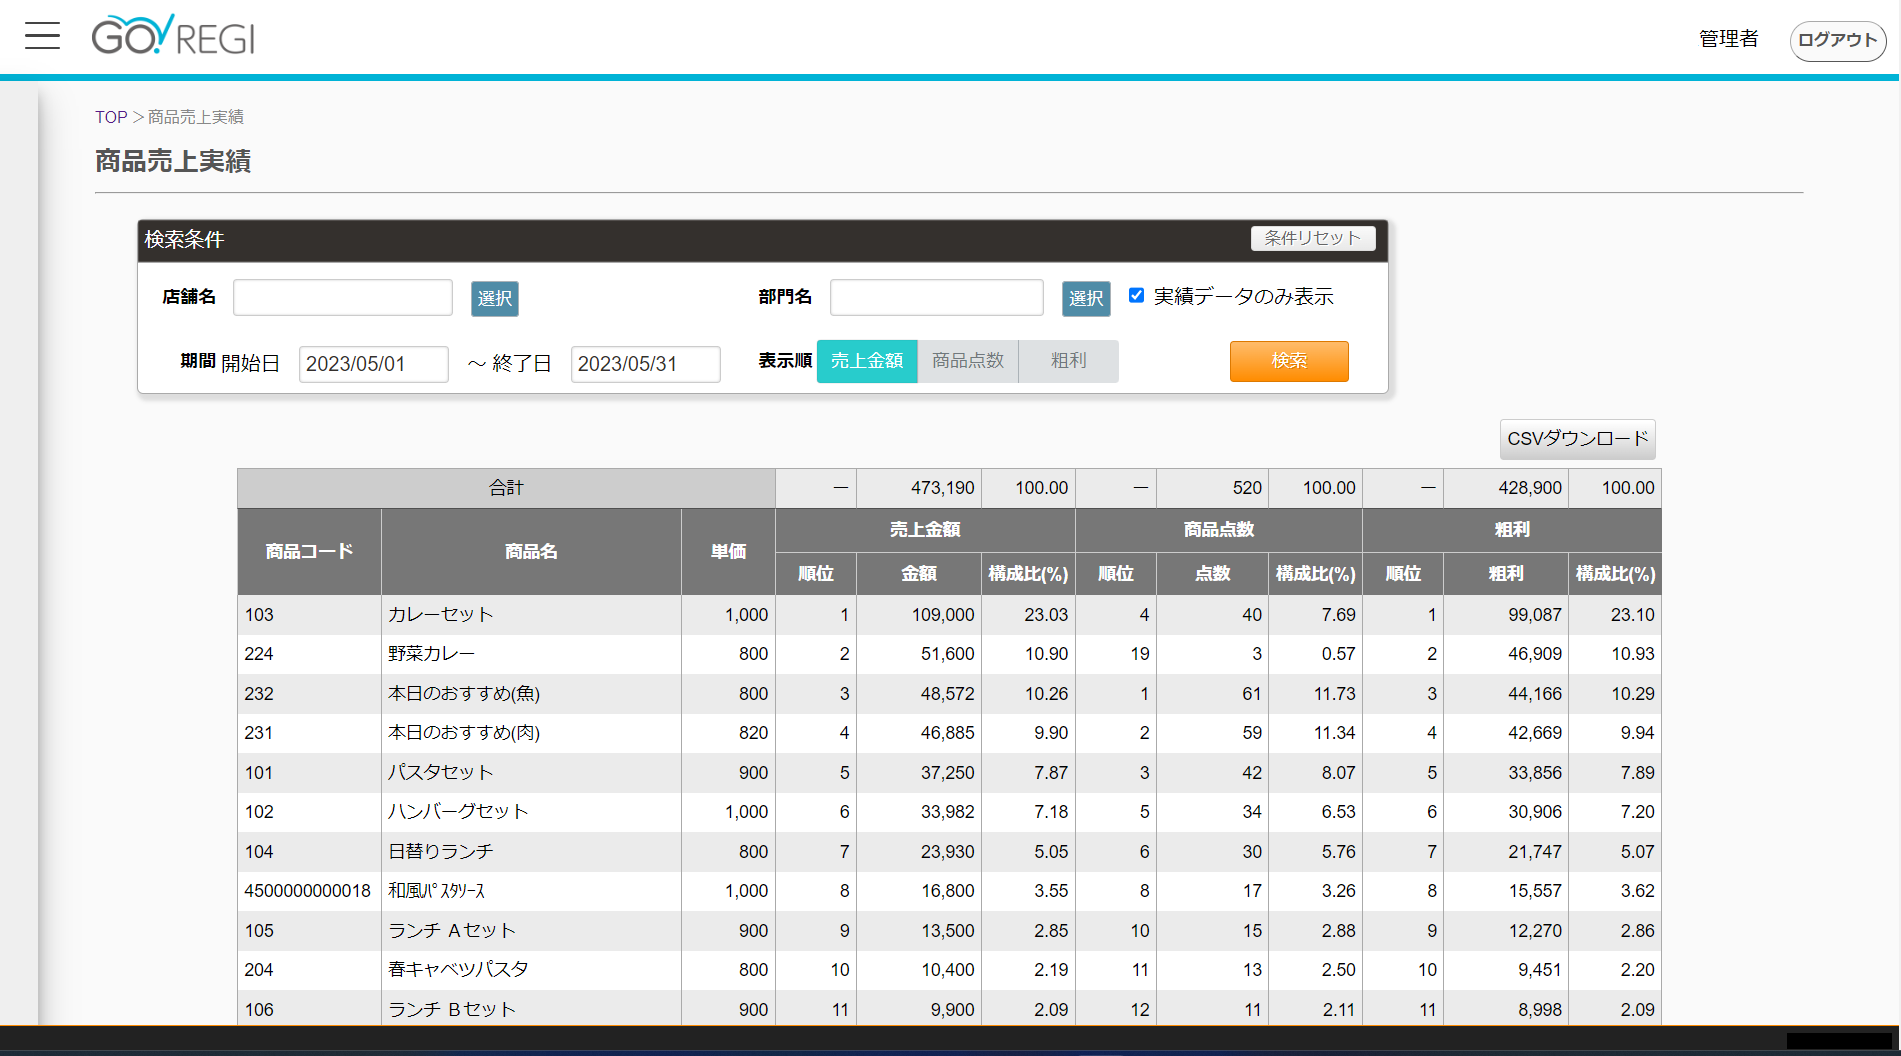The height and width of the screenshot is (1056, 1901).
Task: Open the hamburger navigation menu
Action: 42,37
